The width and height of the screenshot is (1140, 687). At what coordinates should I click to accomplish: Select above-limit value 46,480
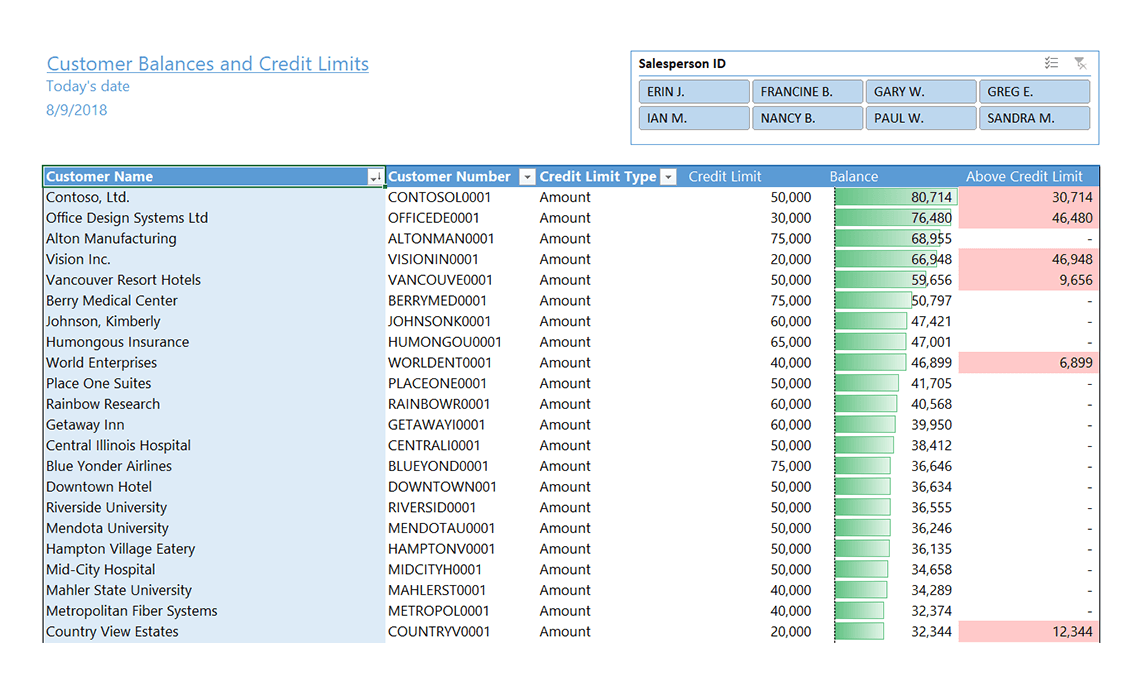[x=1072, y=218]
